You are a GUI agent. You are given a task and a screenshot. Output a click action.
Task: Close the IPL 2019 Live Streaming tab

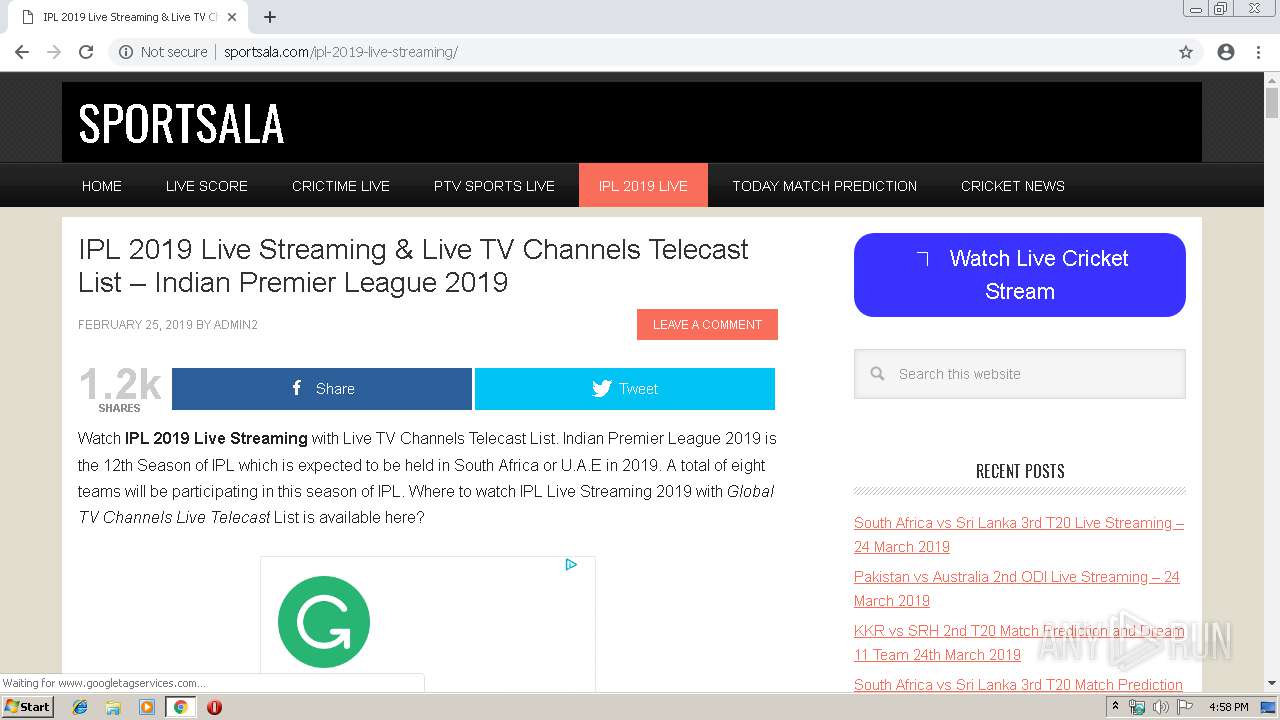coord(232,17)
